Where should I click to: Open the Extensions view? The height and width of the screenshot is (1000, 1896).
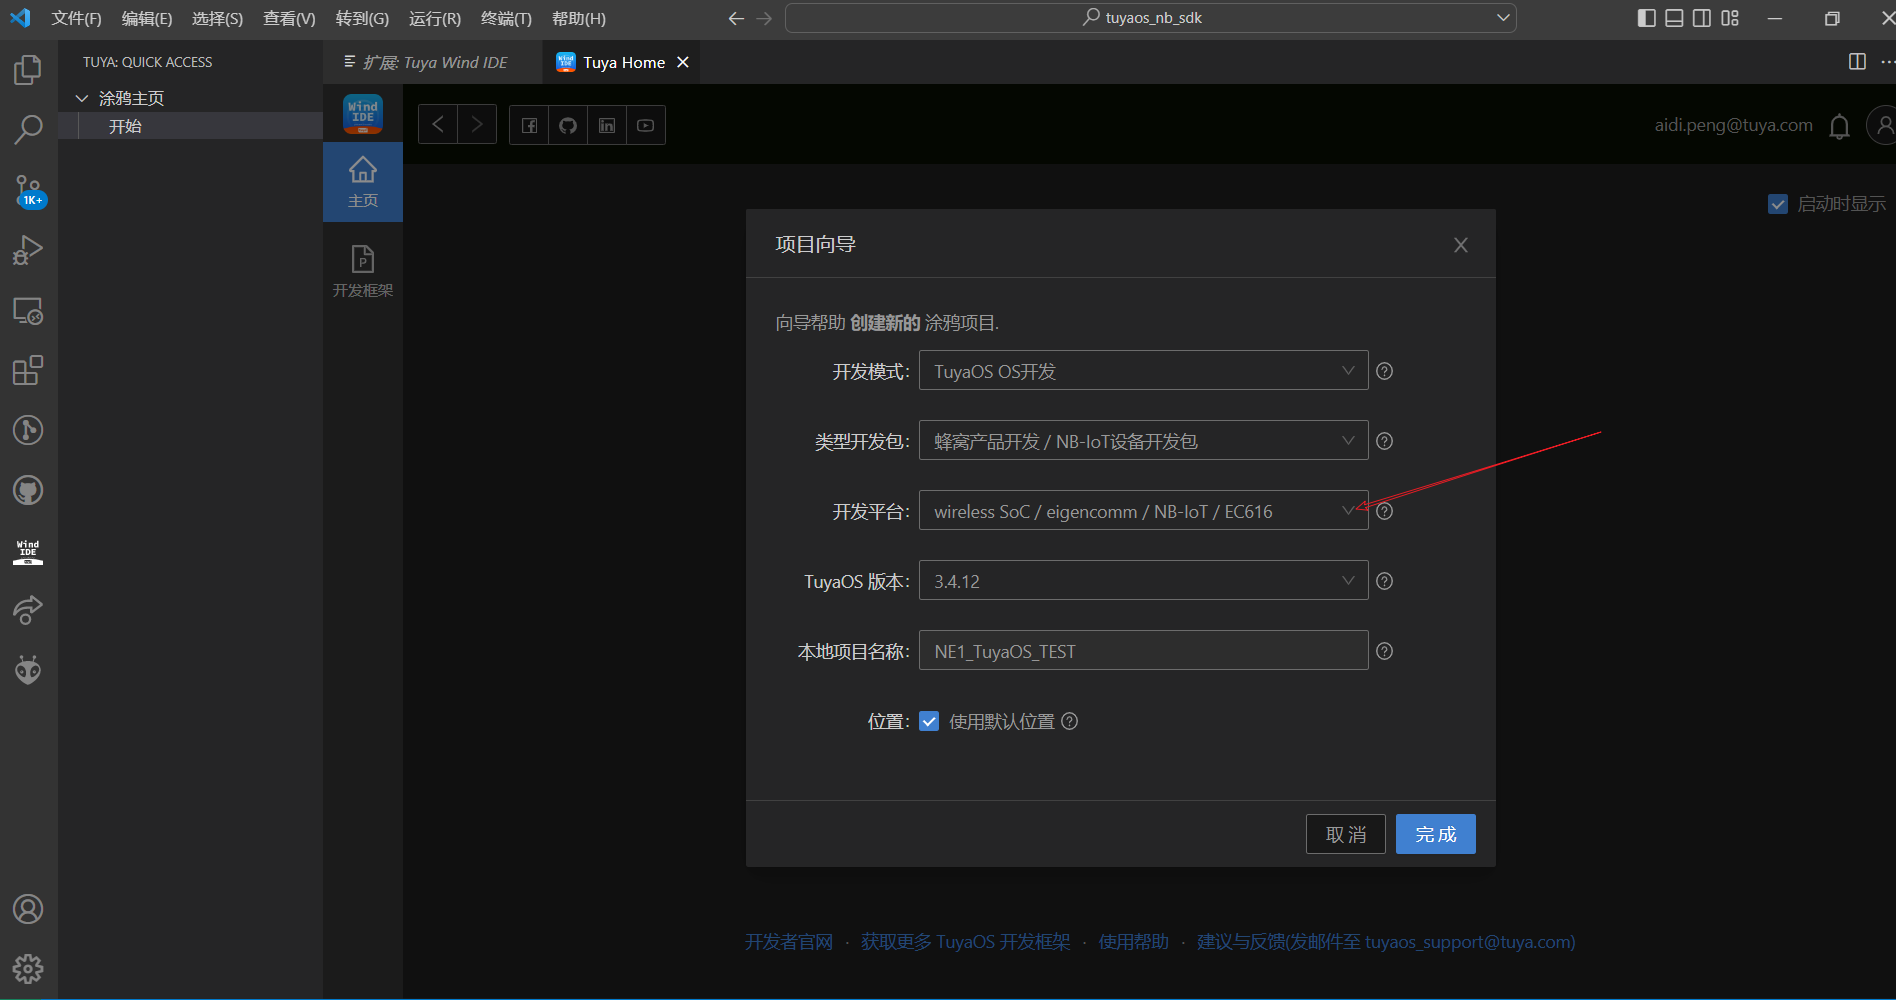28,371
